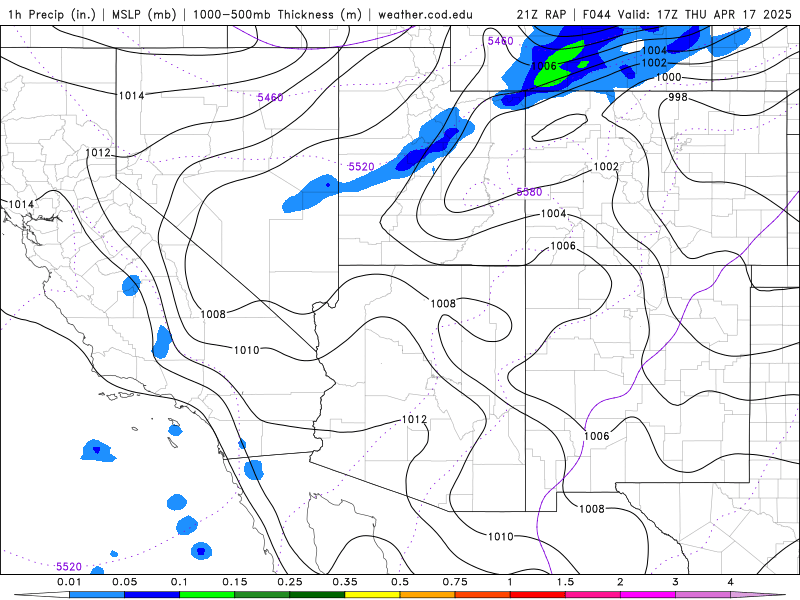
Task: Click the '1h Precip (in.)' title text
Action: [x=52, y=14]
